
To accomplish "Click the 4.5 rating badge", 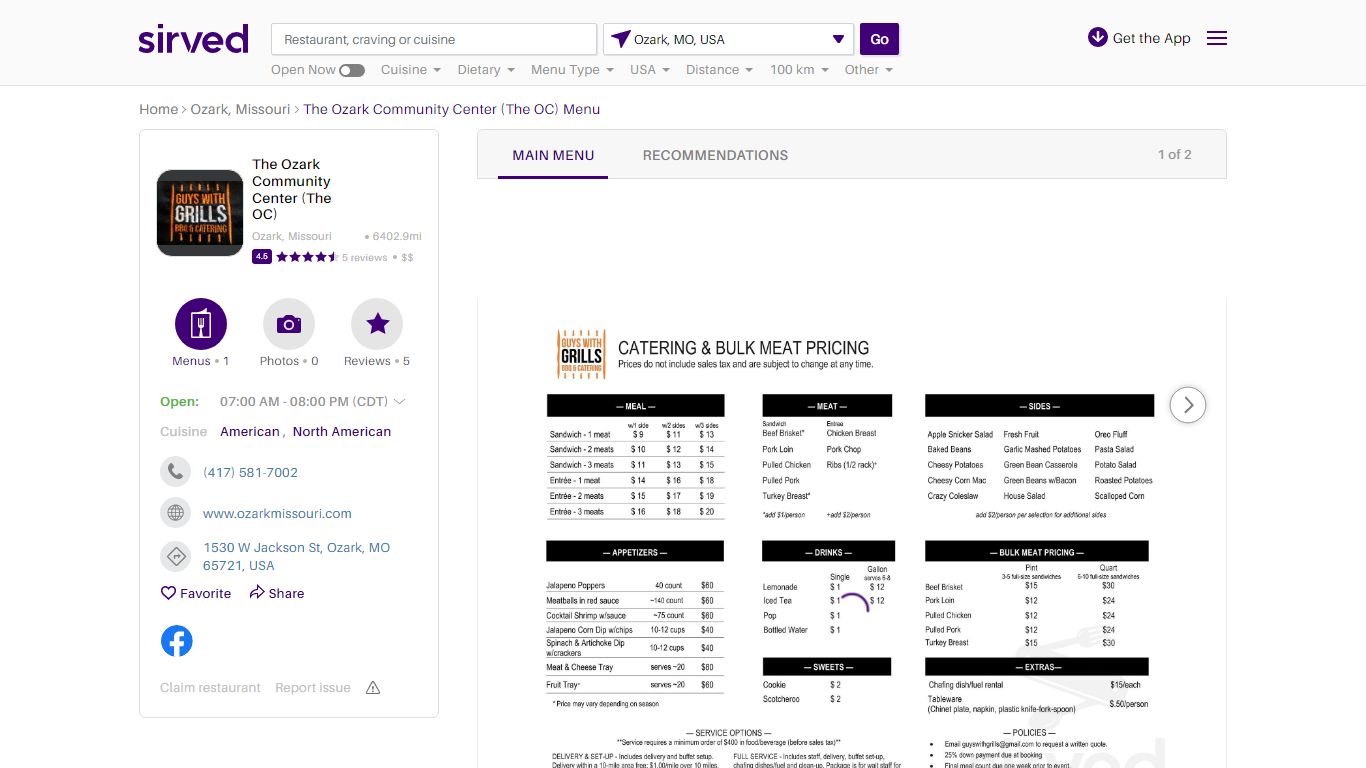I will [262, 257].
